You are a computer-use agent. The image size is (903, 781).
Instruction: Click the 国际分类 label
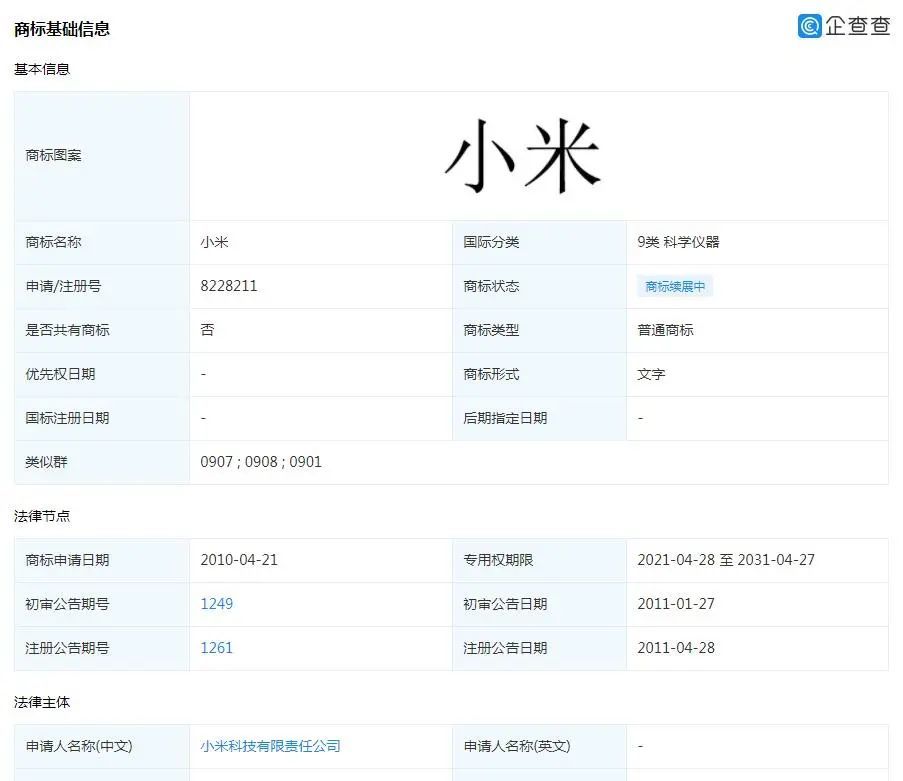click(491, 242)
